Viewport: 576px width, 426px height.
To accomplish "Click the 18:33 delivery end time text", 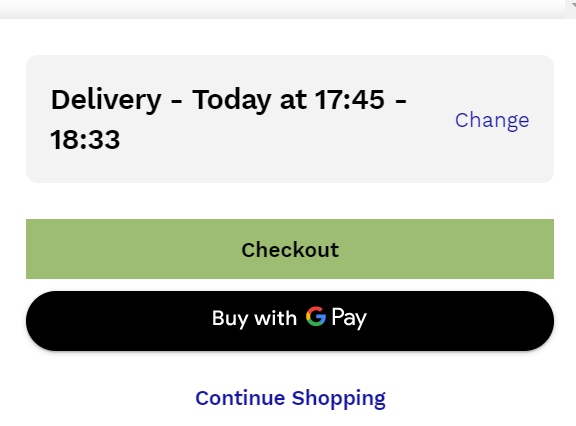I will point(85,140).
